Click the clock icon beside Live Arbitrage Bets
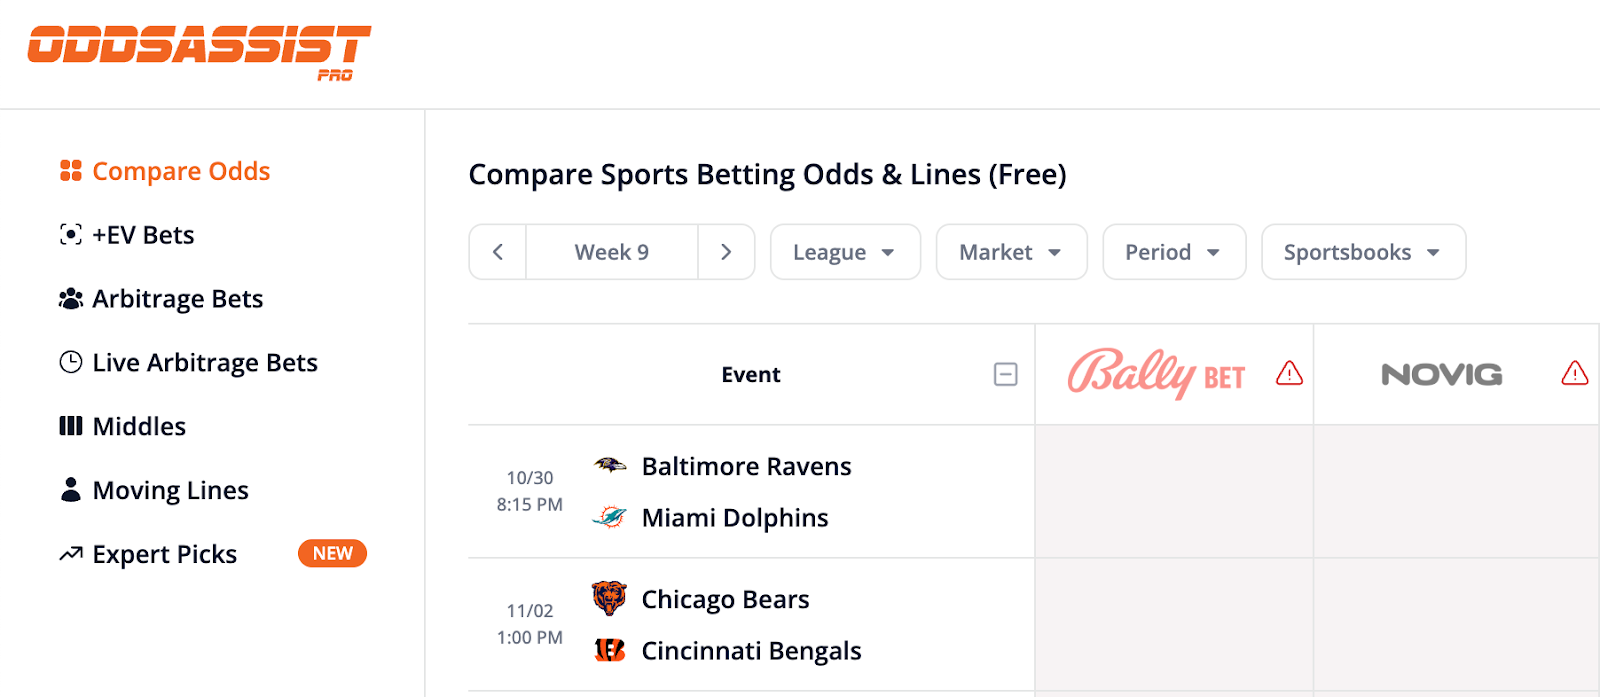The width and height of the screenshot is (1600, 697). pos(69,362)
